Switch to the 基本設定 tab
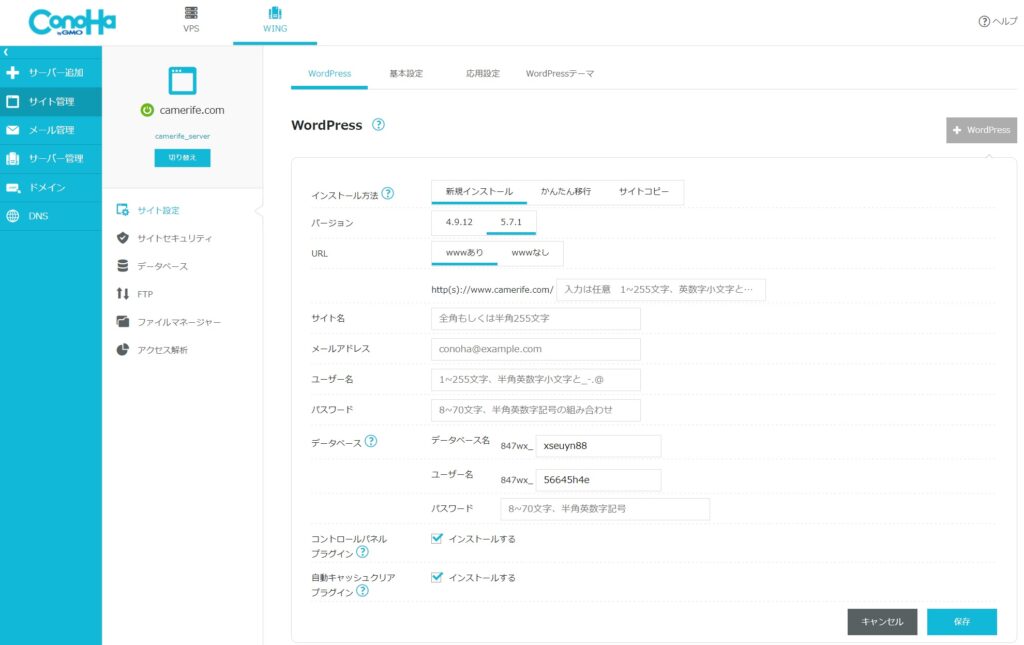 tap(406, 74)
